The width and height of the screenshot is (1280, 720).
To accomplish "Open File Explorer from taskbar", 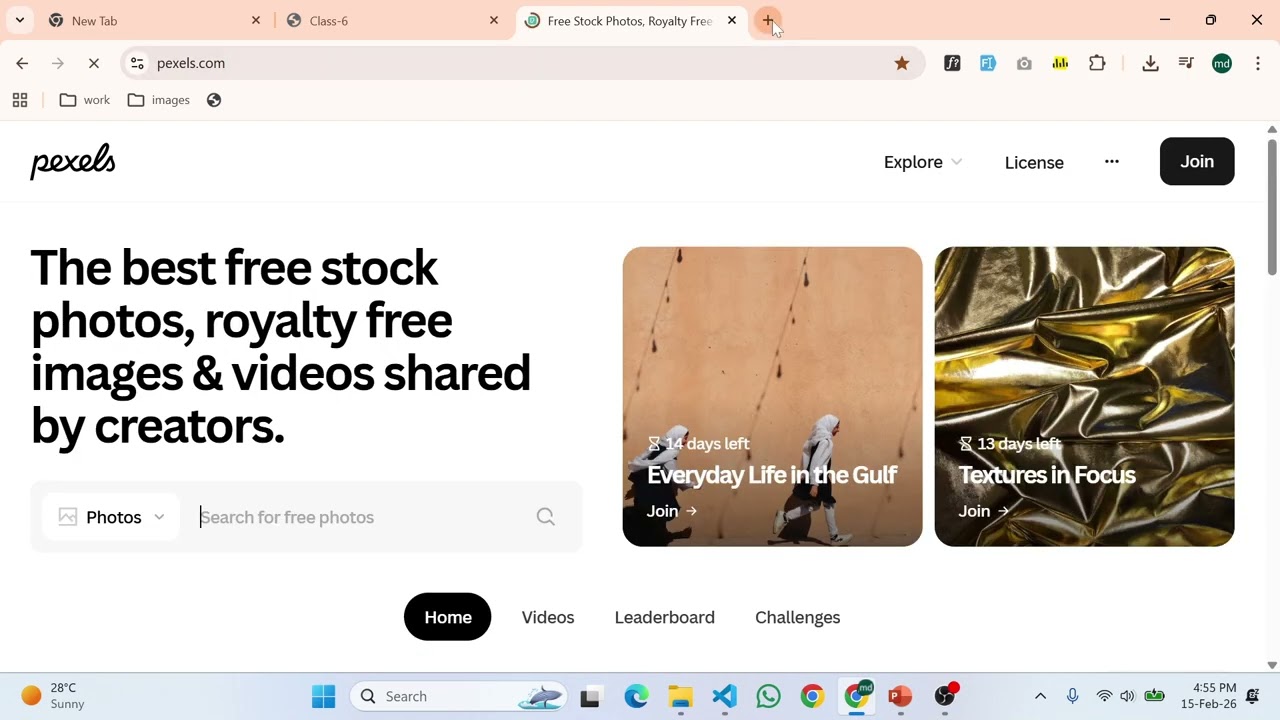I will [680, 696].
